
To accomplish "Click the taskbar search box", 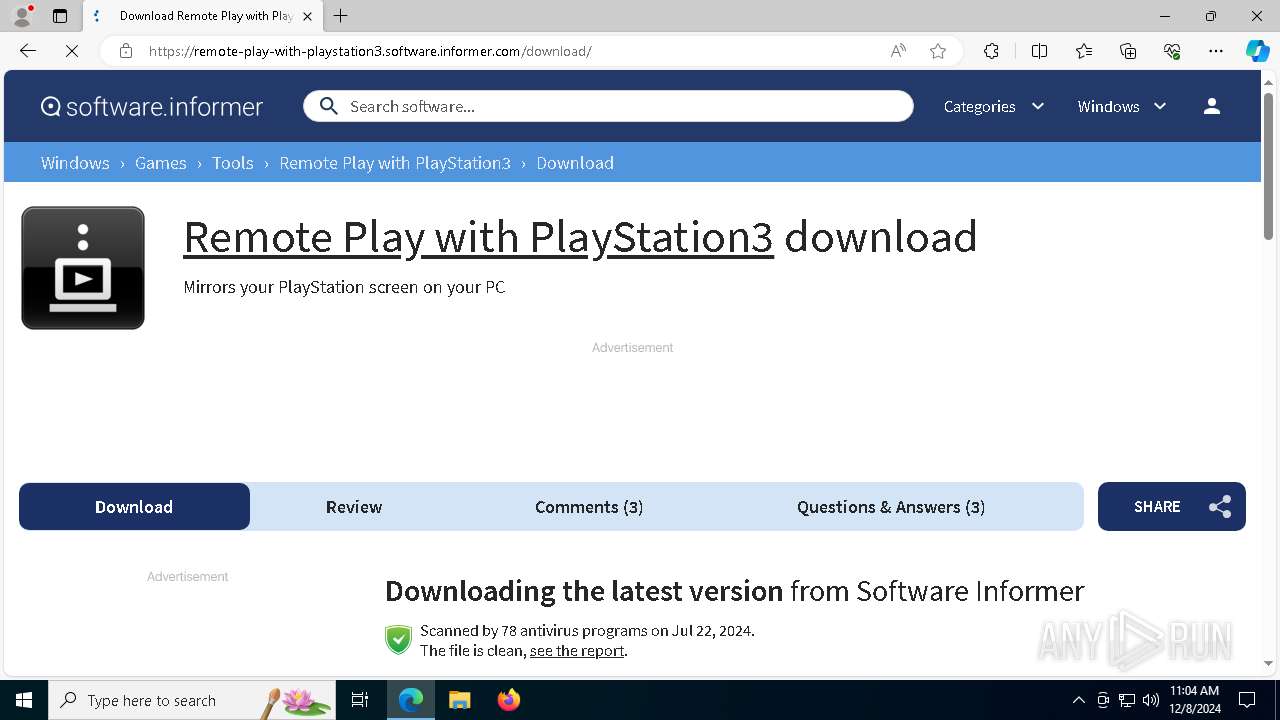I will coord(192,700).
